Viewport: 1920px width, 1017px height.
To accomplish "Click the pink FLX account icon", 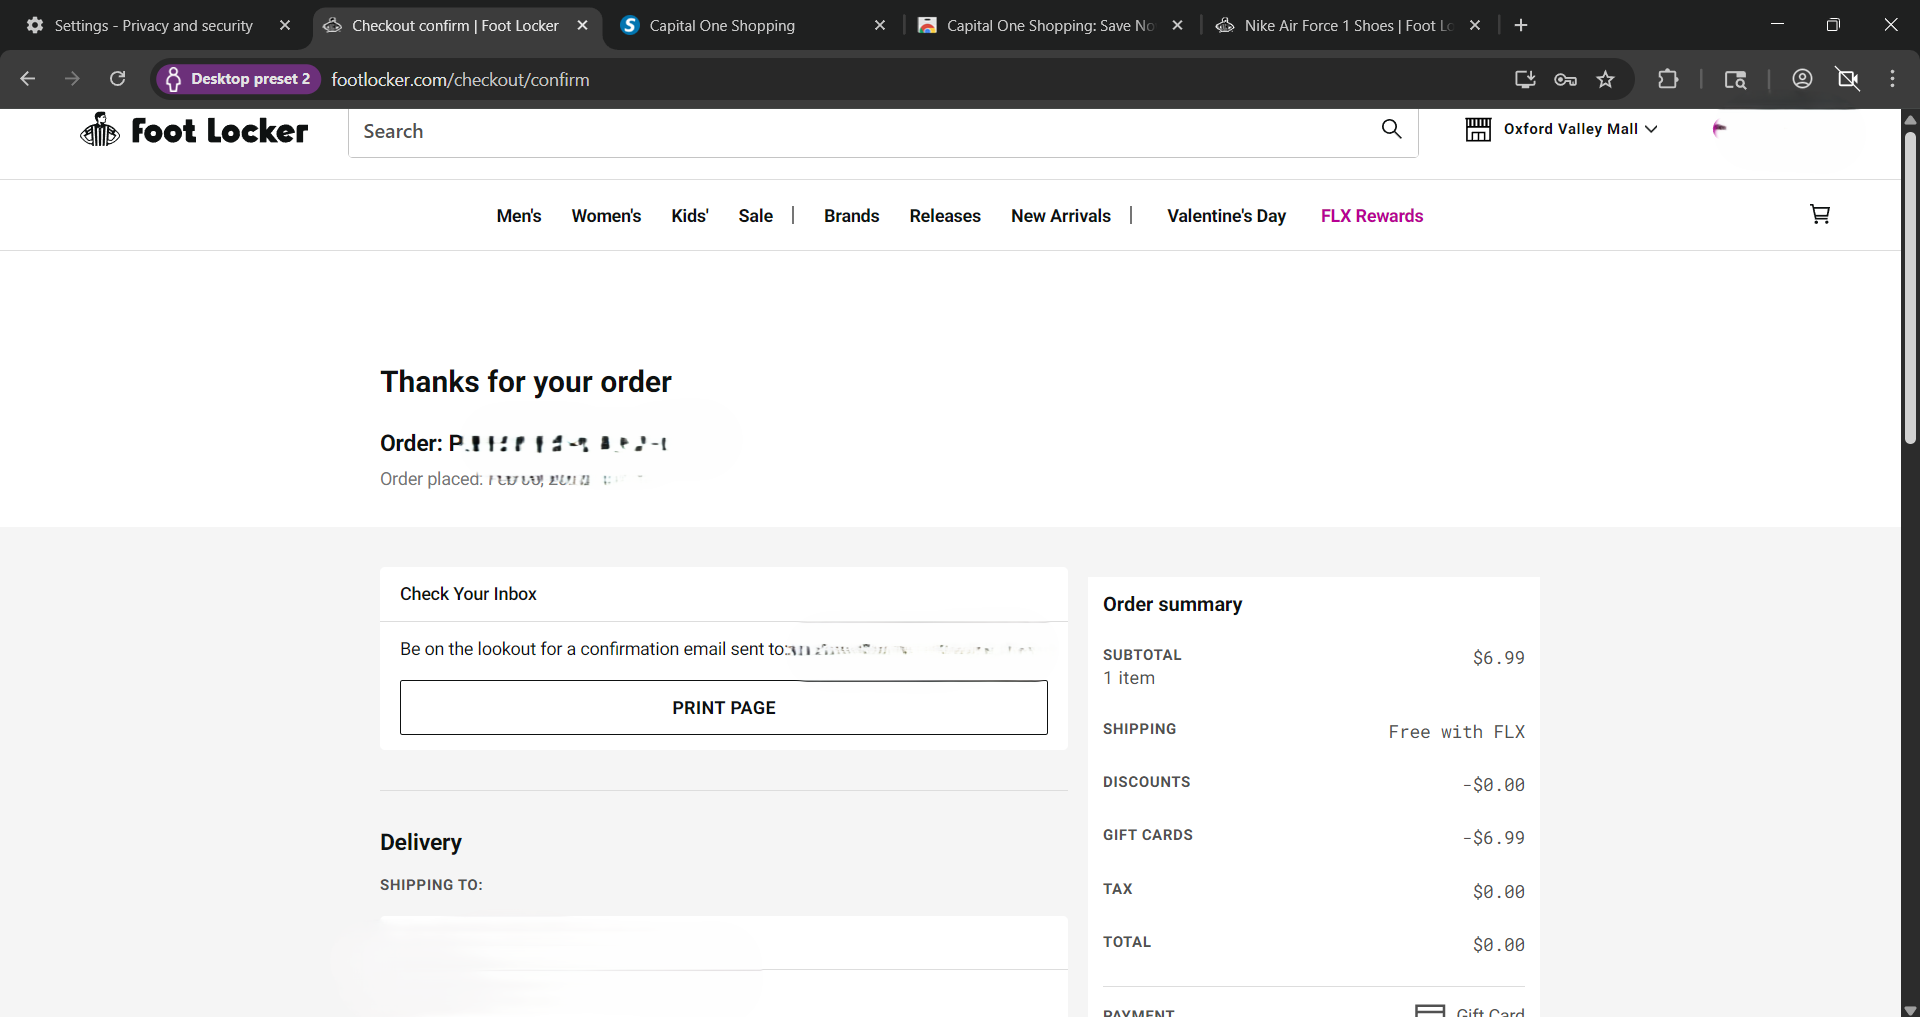I will click(1719, 128).
